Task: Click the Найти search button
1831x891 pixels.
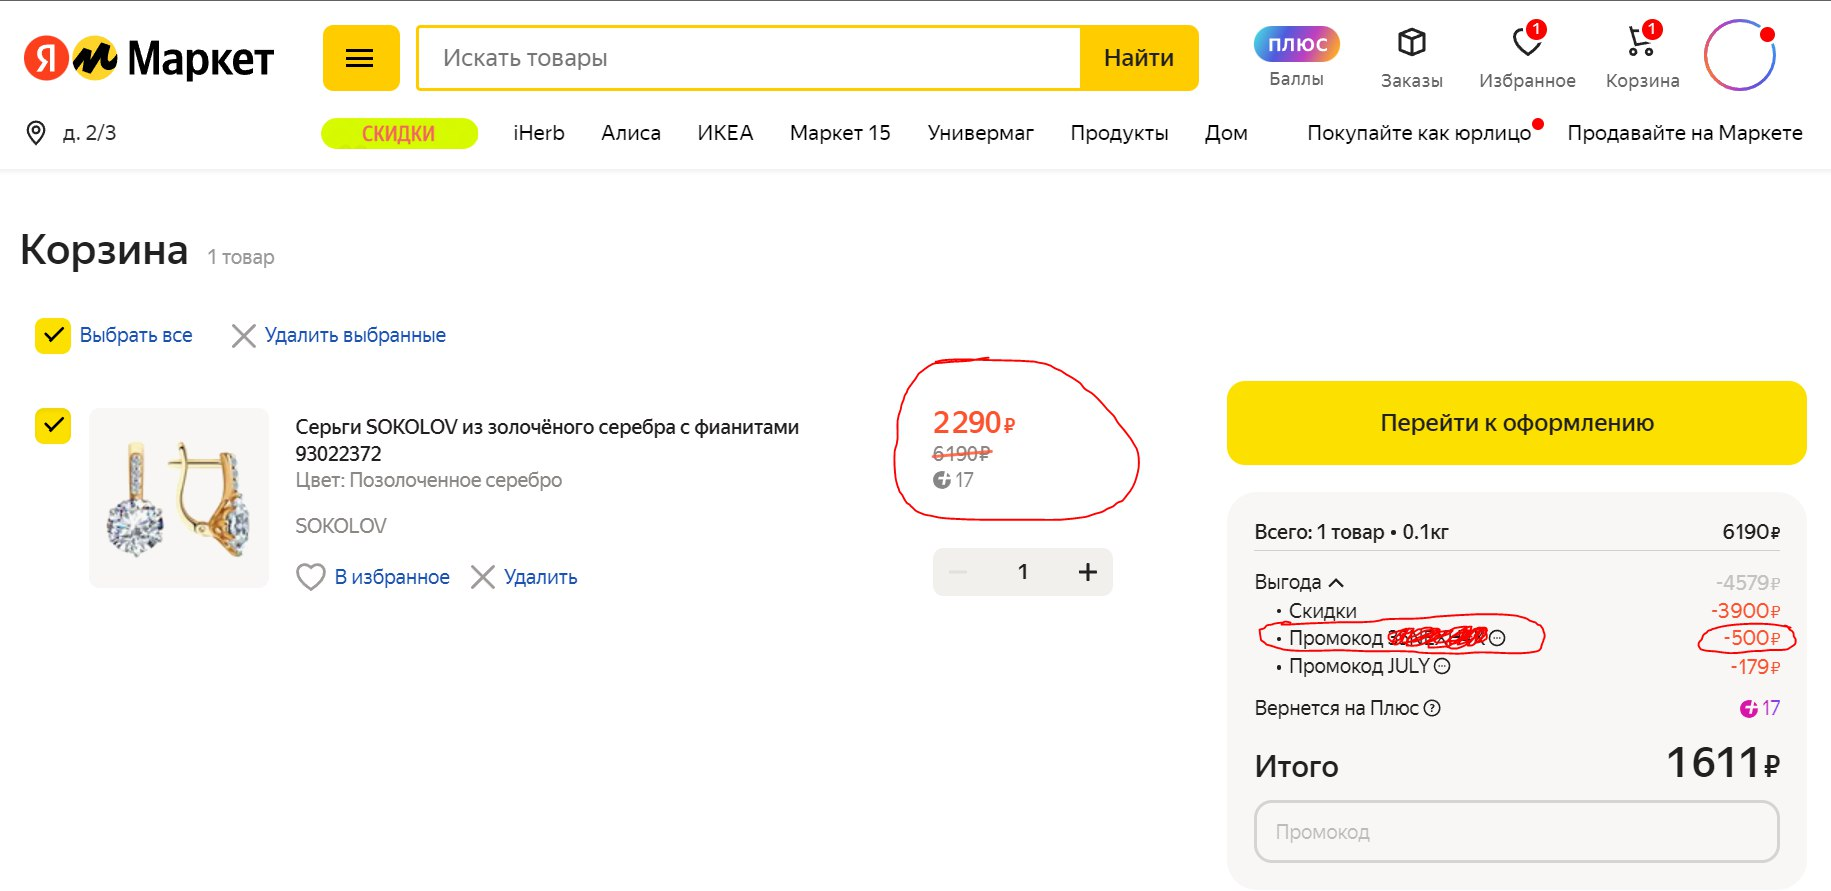Action: point(1139,58)
